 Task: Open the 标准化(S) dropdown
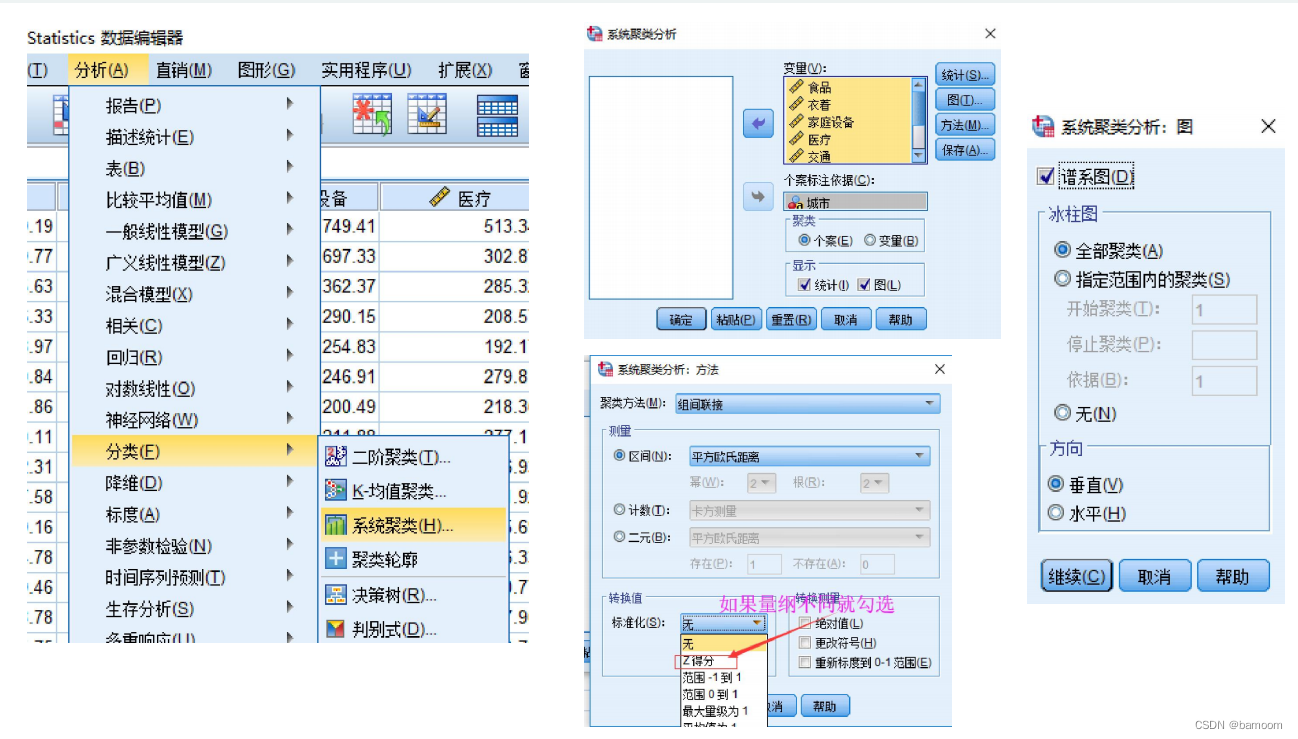click(x=724, y=624)
